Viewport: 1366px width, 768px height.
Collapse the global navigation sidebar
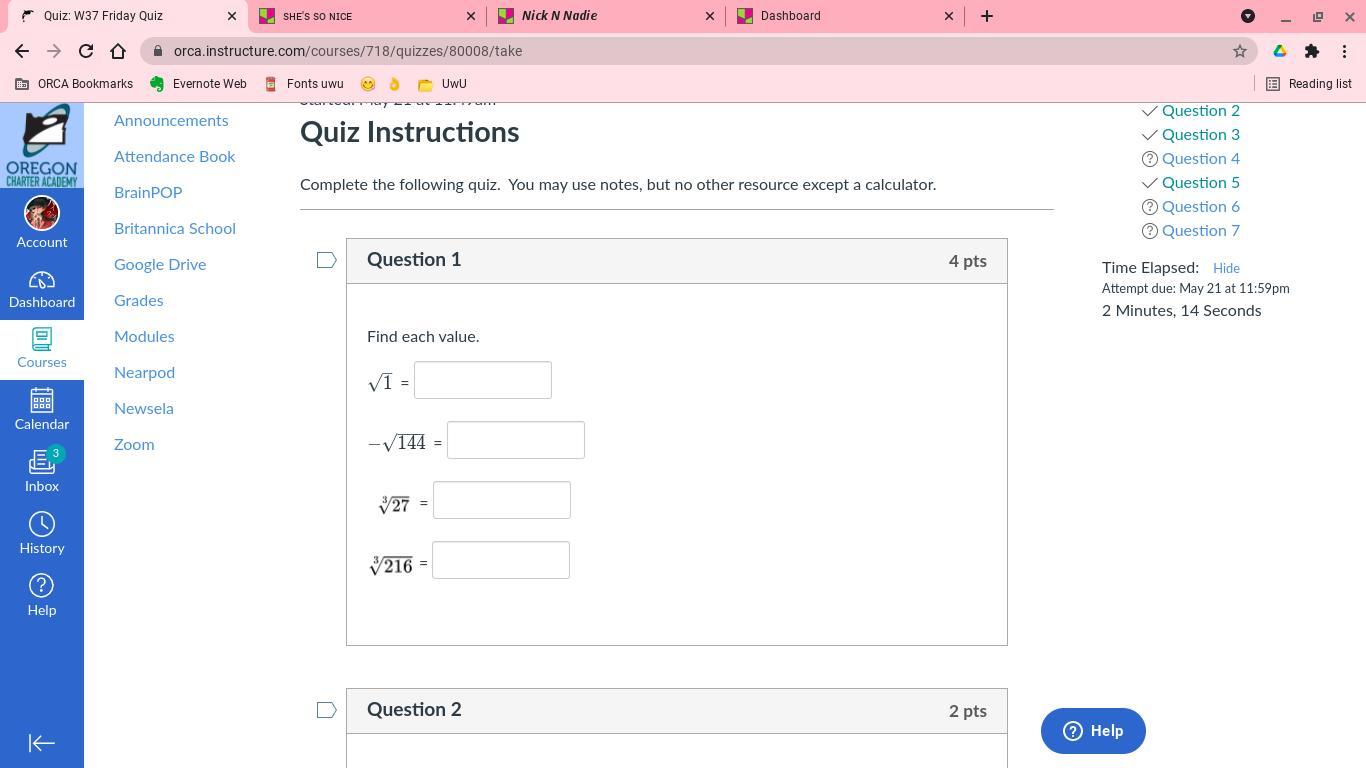[42, 743]
